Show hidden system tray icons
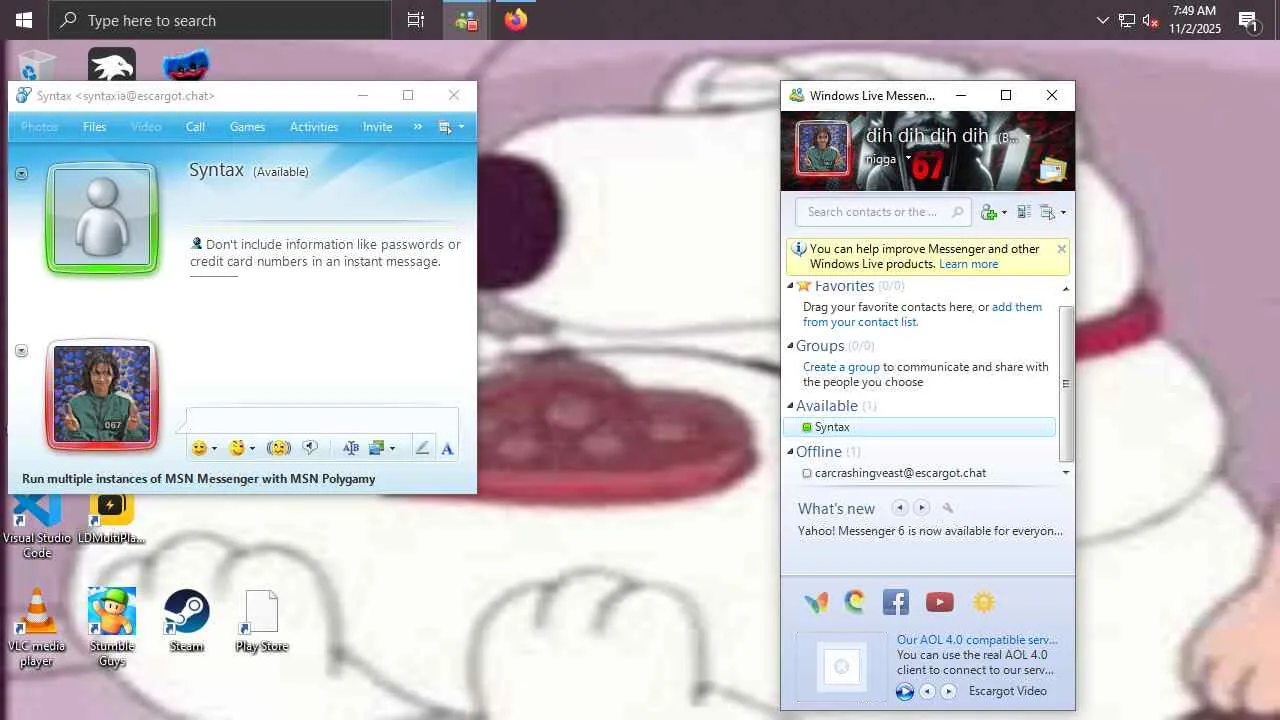The width and height of the screenshot is (1280, 720). pos(1102,20)
